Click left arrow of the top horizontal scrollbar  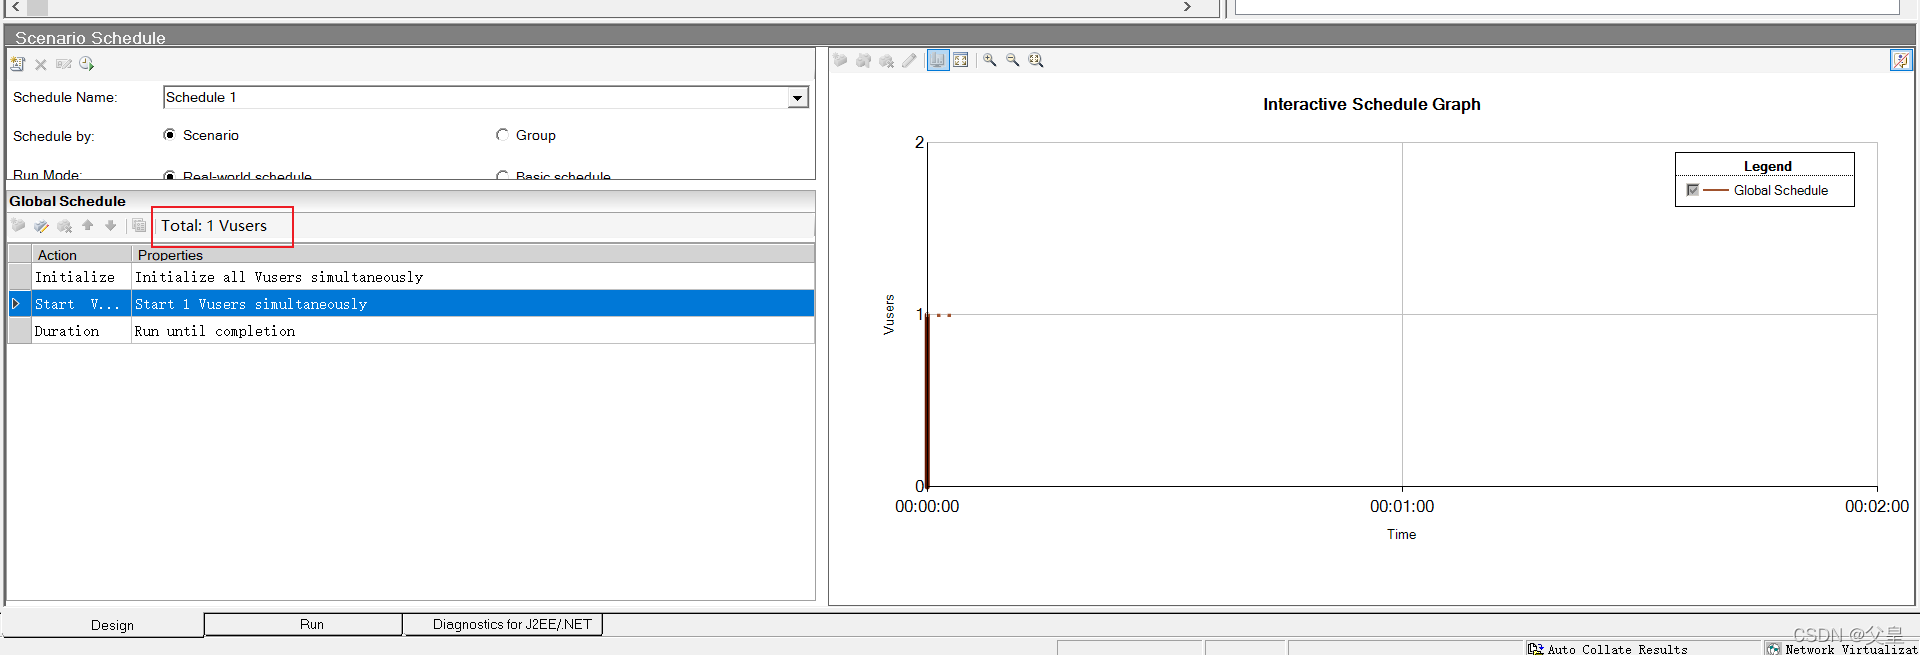pyautogui.click(x=15, y=7)
